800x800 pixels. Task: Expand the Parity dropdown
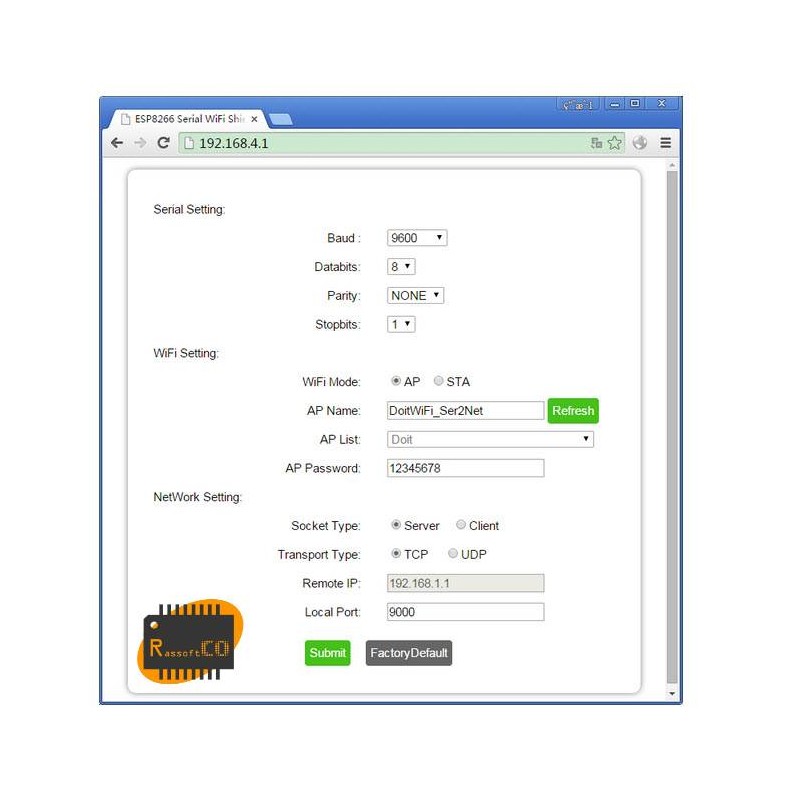415,296
